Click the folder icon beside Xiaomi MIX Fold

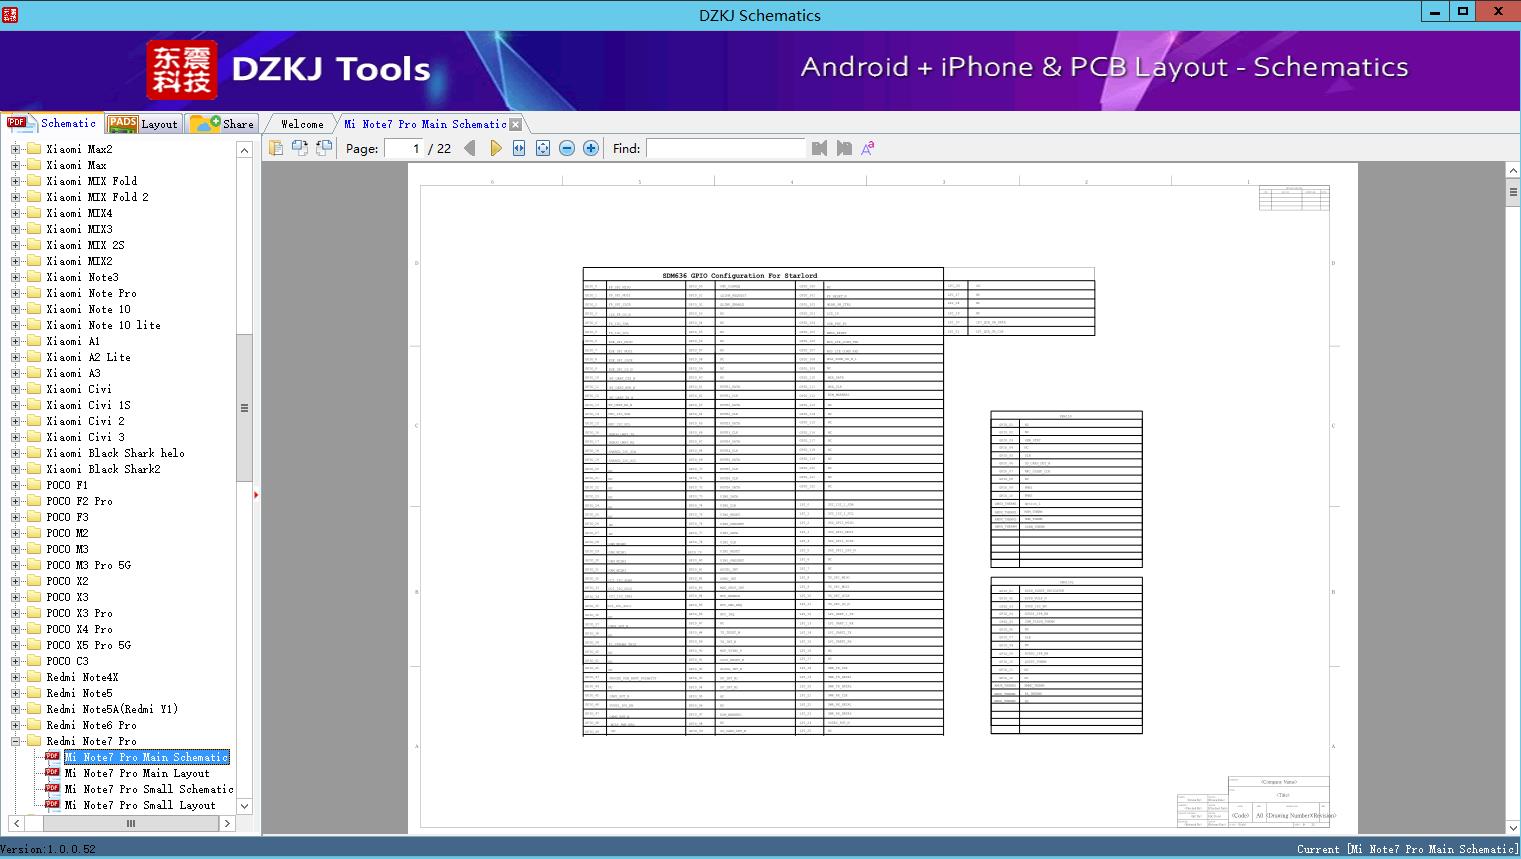(33, 181)
